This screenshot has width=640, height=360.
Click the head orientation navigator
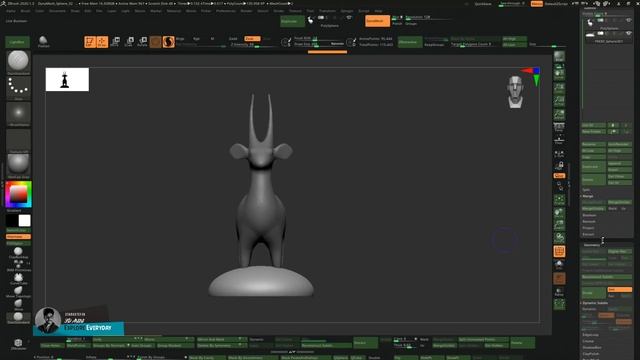click(516, 91)
